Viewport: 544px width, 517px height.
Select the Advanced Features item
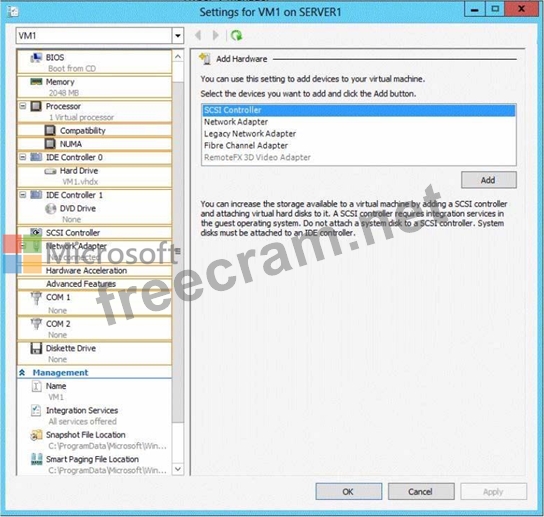tap(94, 284)
